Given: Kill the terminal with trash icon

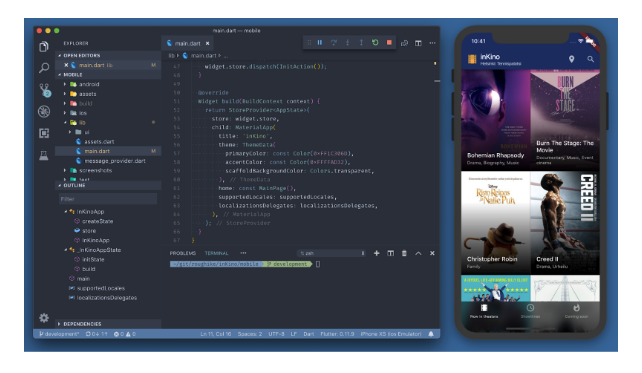Looking at the screenshot, I should tap(404, 253).
